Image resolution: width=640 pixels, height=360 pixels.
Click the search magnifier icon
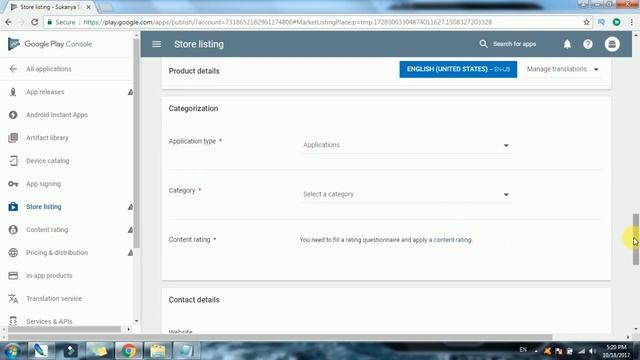[x=483, y=44]
